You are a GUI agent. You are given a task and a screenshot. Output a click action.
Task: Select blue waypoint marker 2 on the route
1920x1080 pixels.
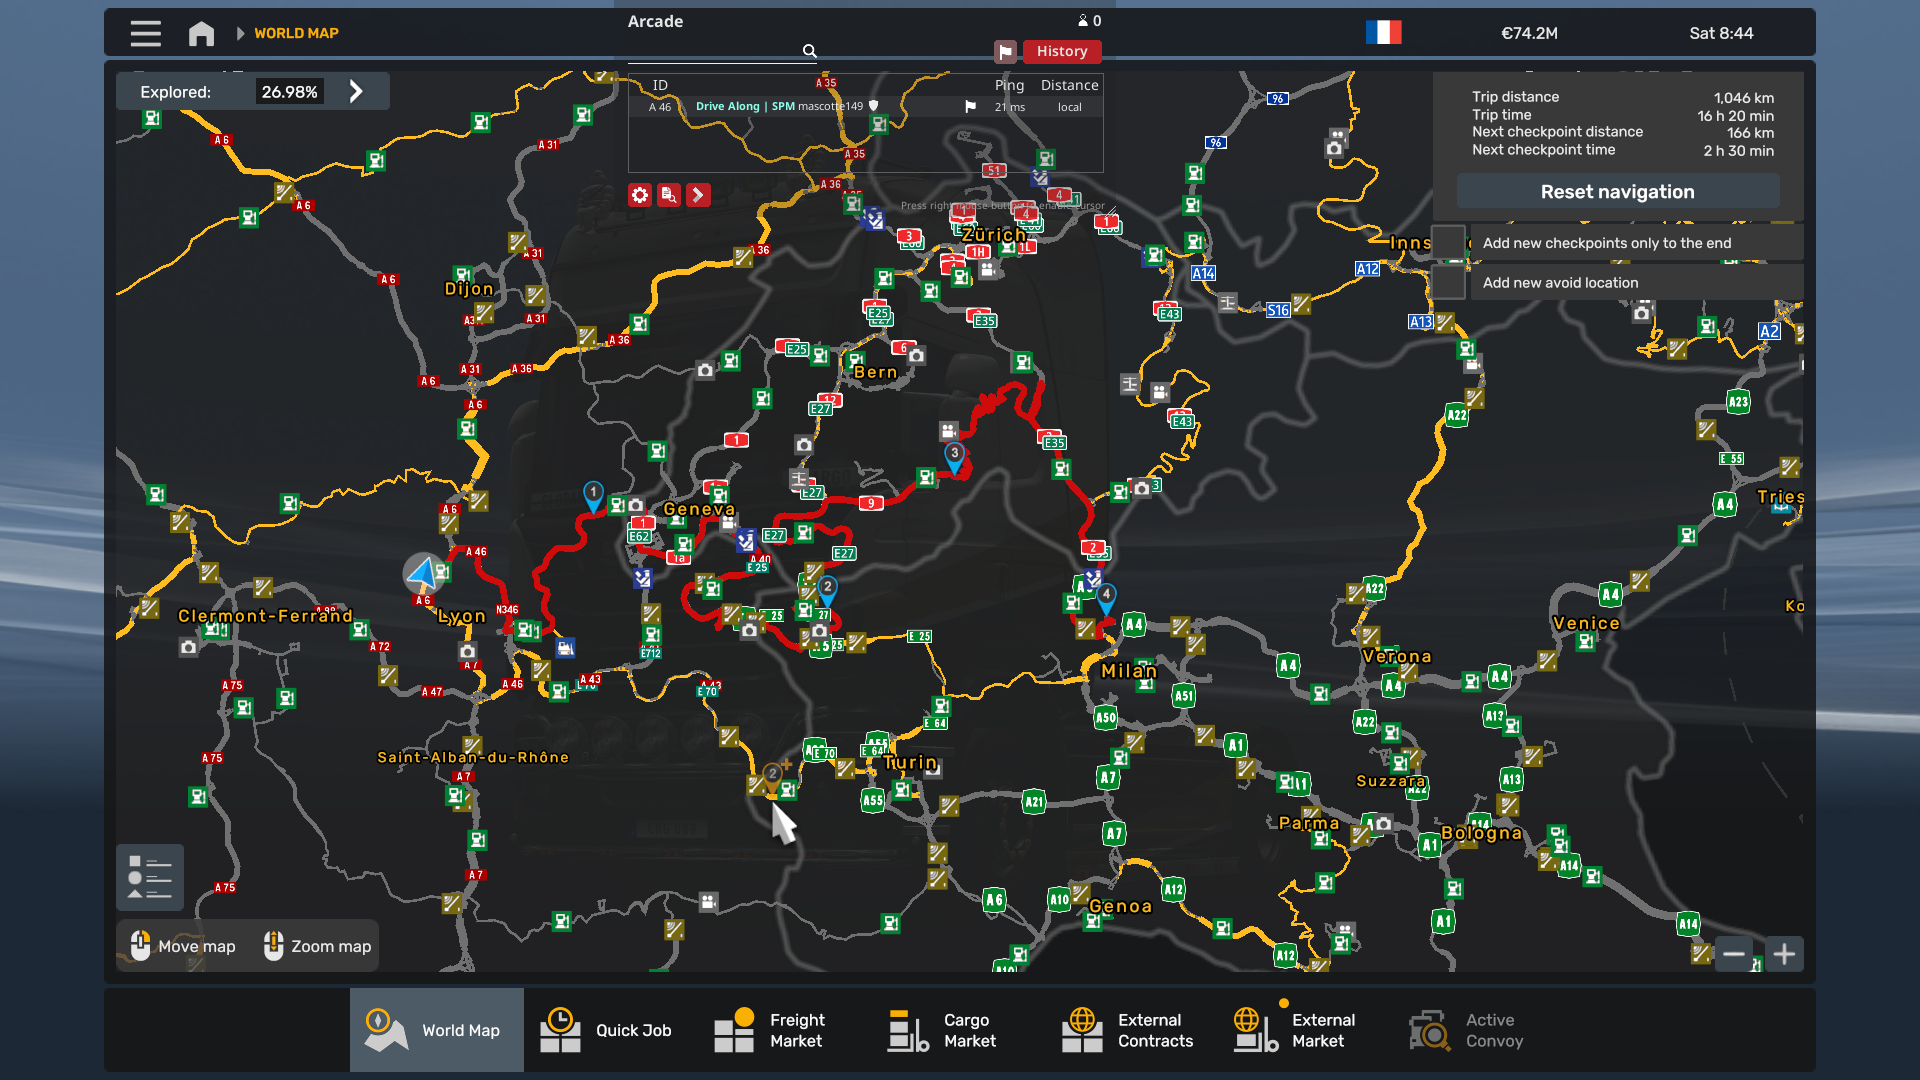pos(827,590)
